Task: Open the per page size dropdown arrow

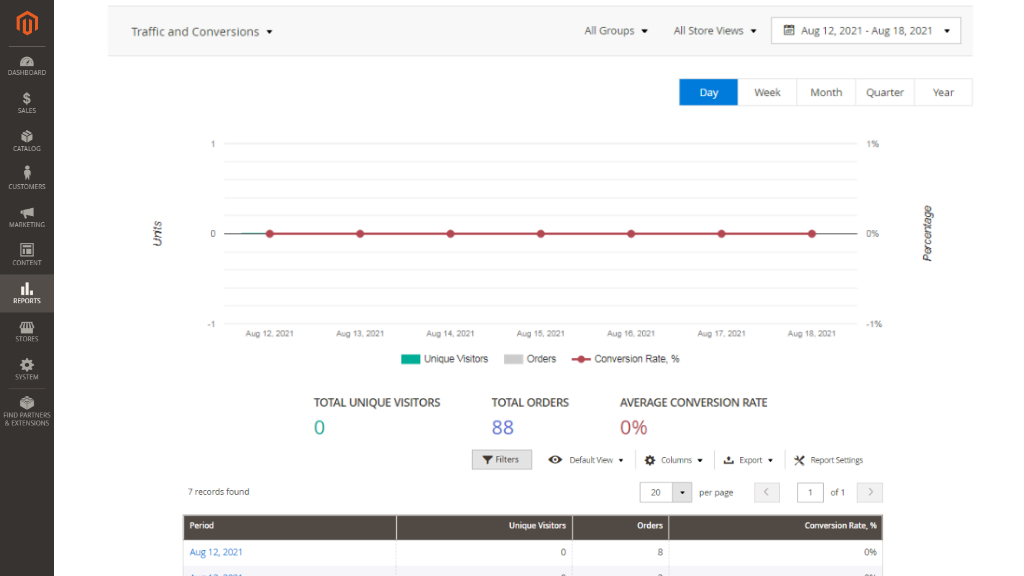Action: tap(682, 492)
